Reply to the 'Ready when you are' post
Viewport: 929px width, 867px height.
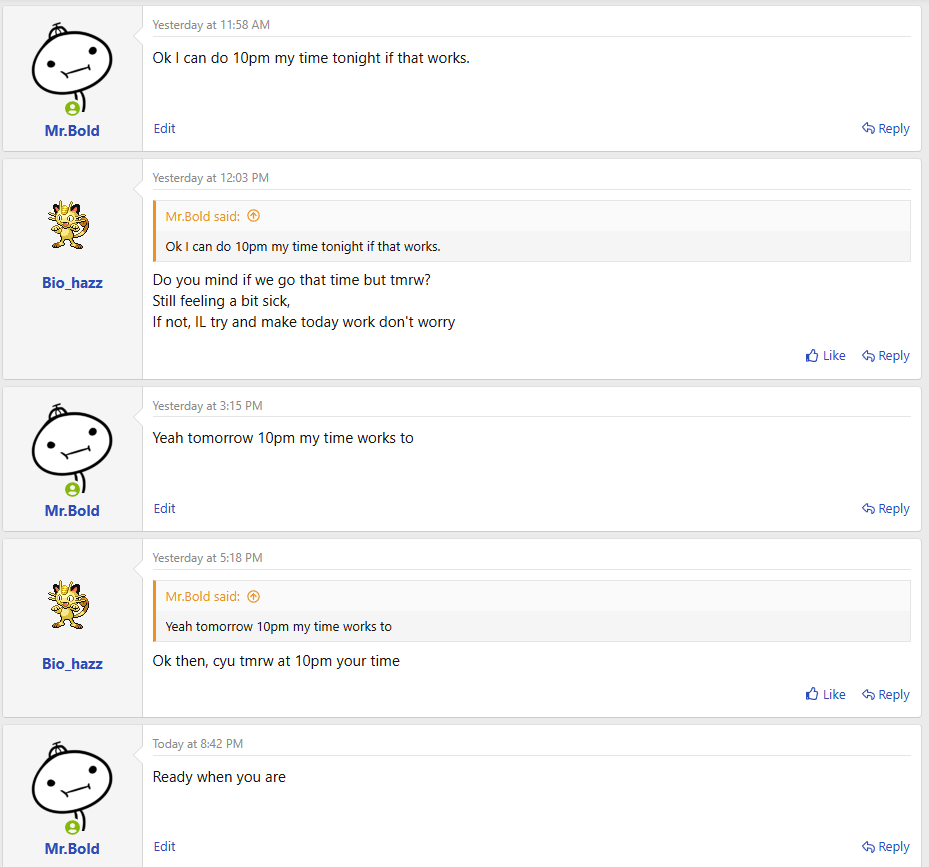point(886,847)
